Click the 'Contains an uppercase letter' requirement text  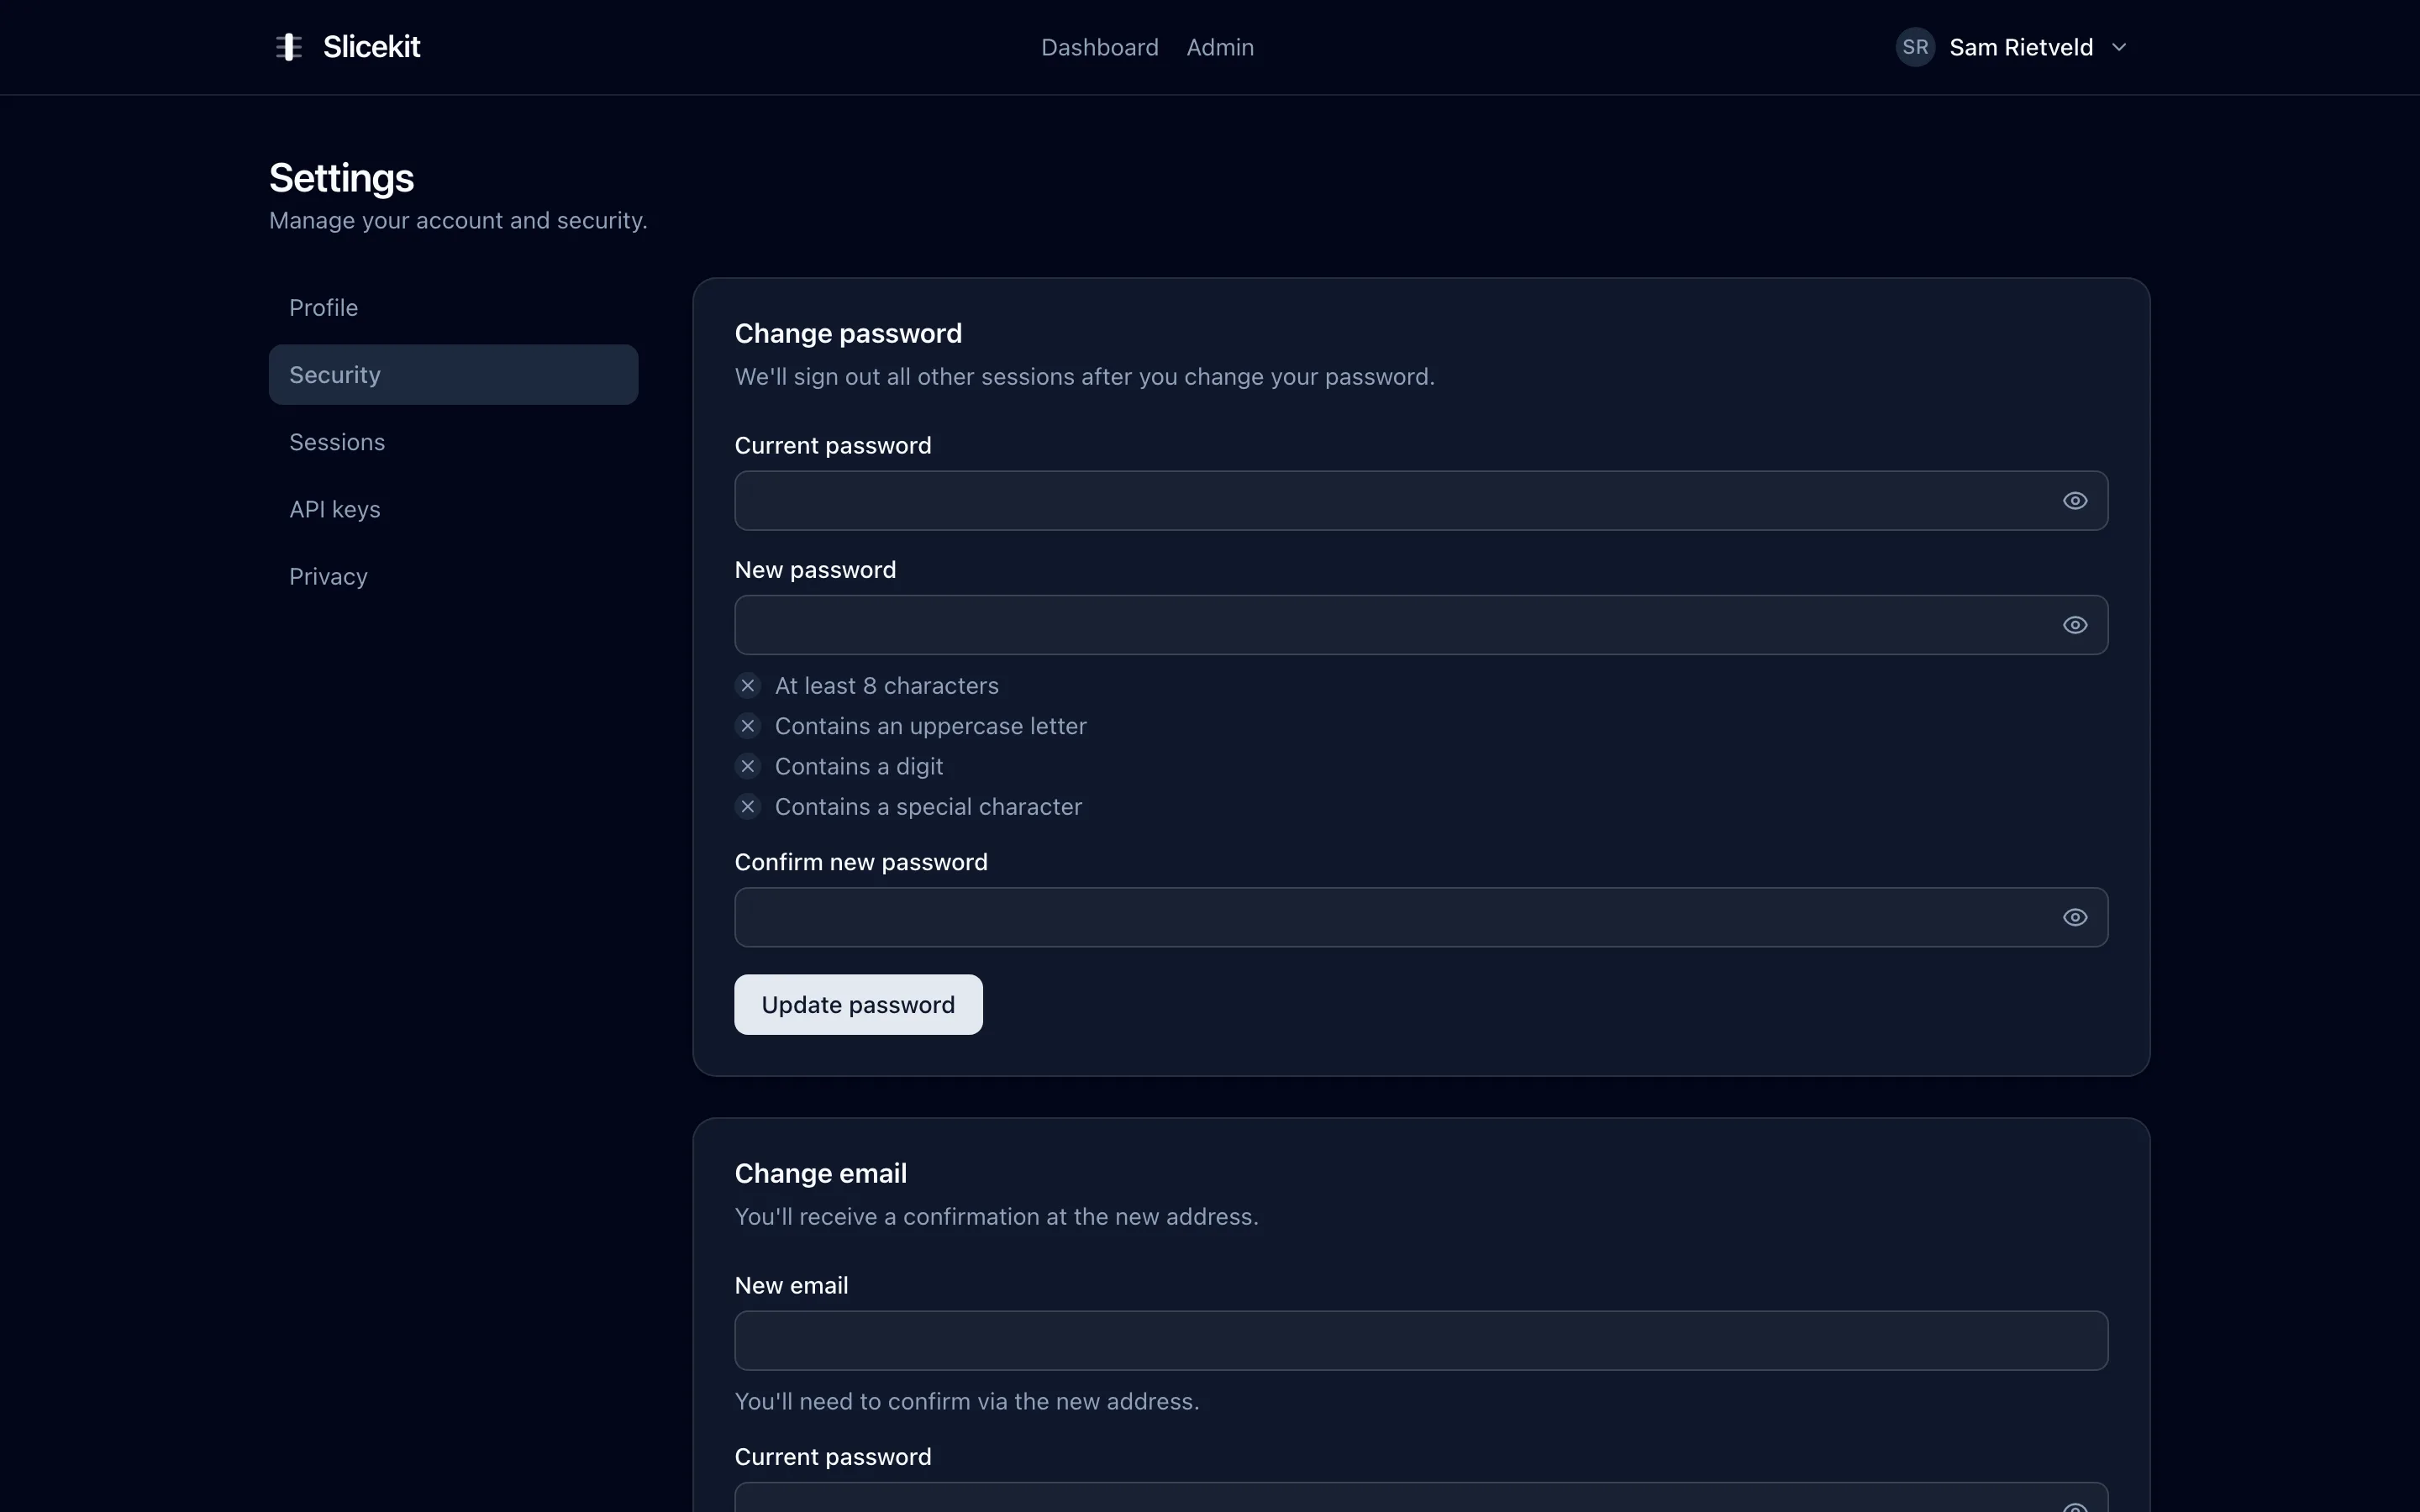pyautogui.click(x=930, y=726)
